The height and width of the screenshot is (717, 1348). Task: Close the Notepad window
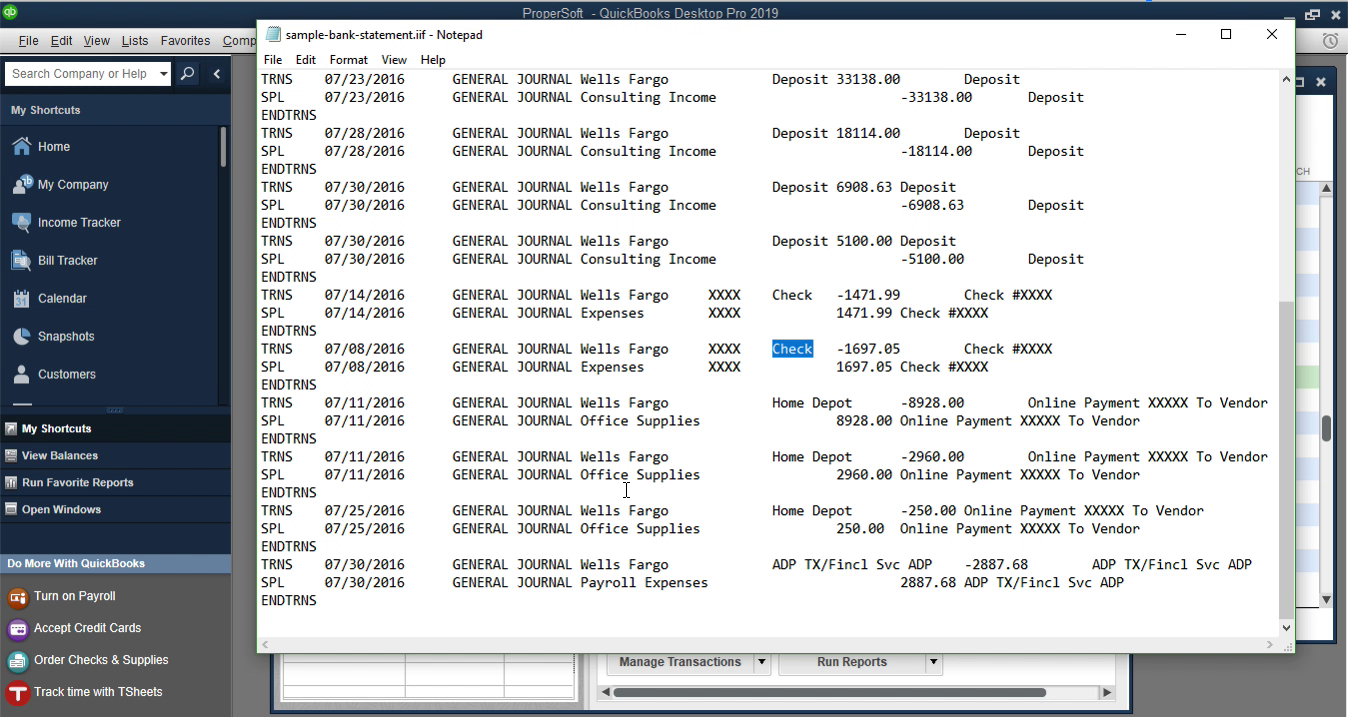point(1272,34)
